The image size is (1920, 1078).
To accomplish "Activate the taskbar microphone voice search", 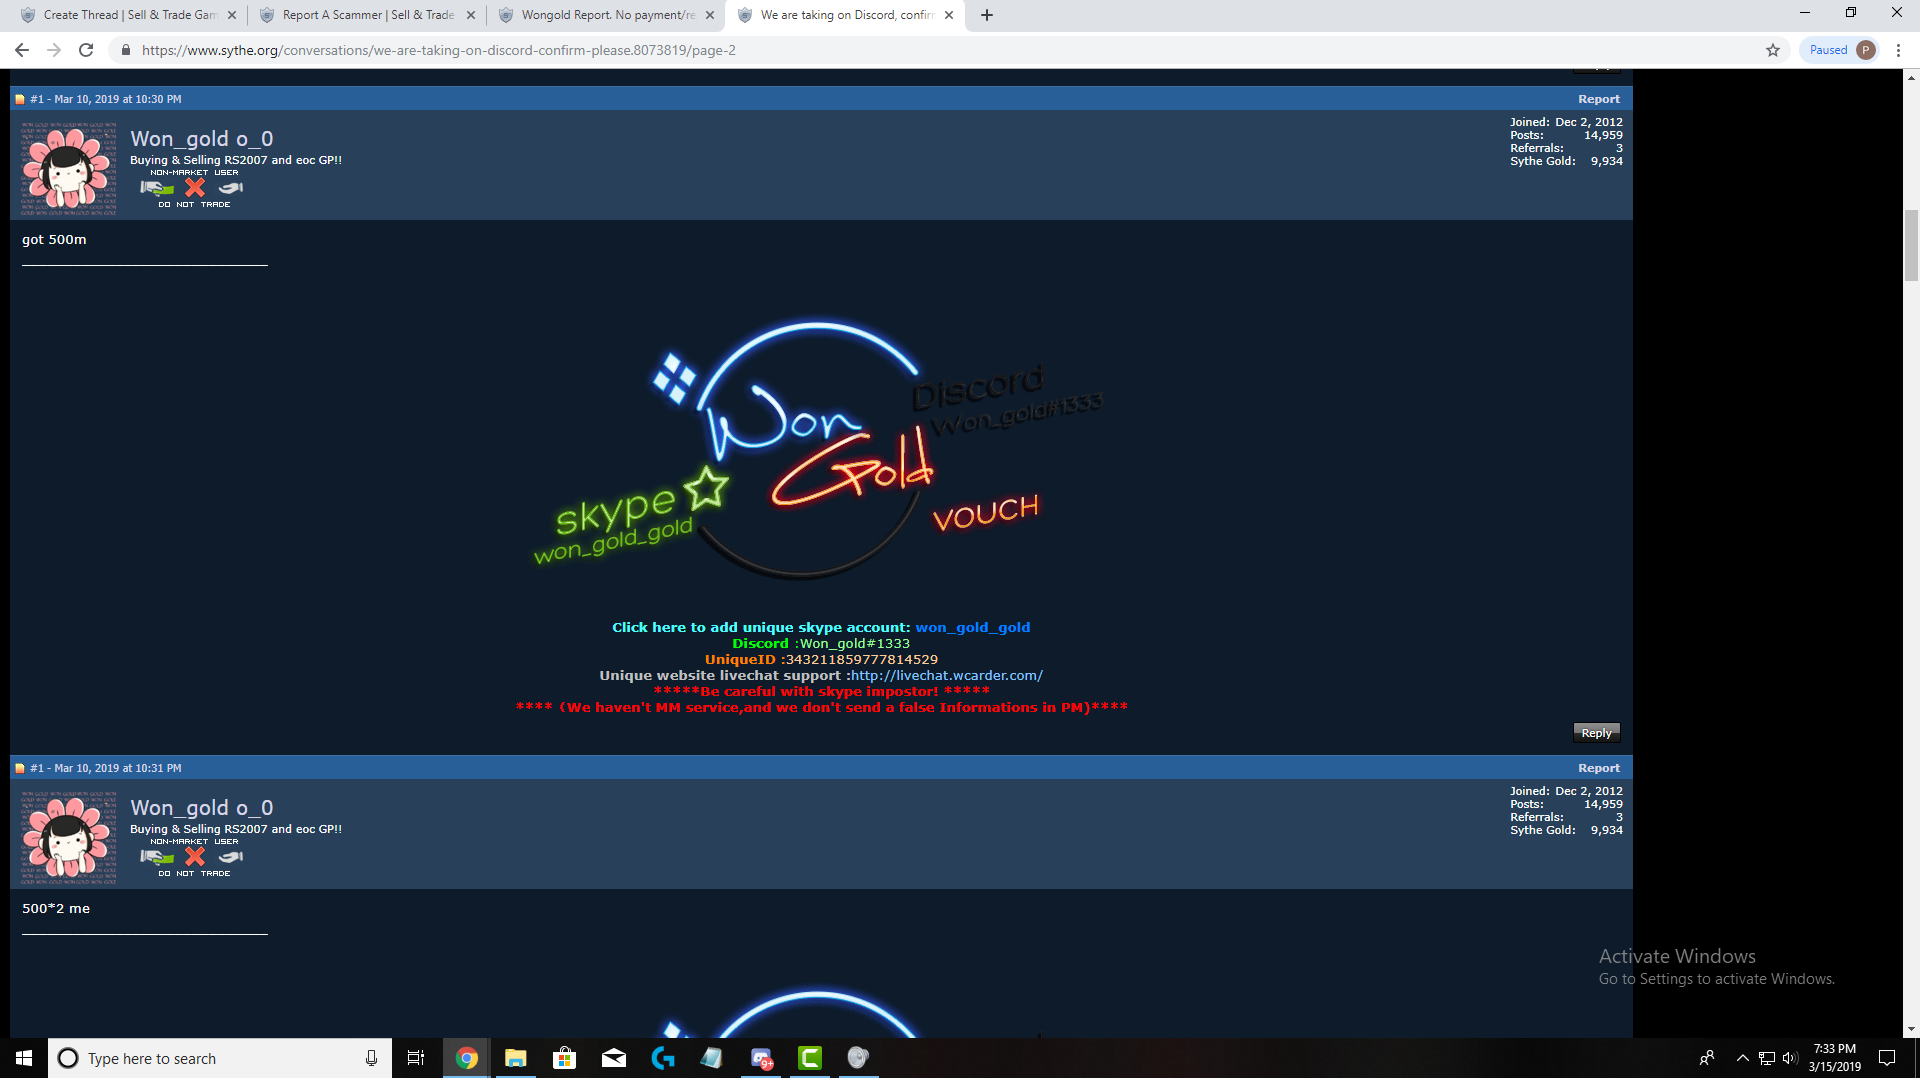I will click(x=371, y=1058).
